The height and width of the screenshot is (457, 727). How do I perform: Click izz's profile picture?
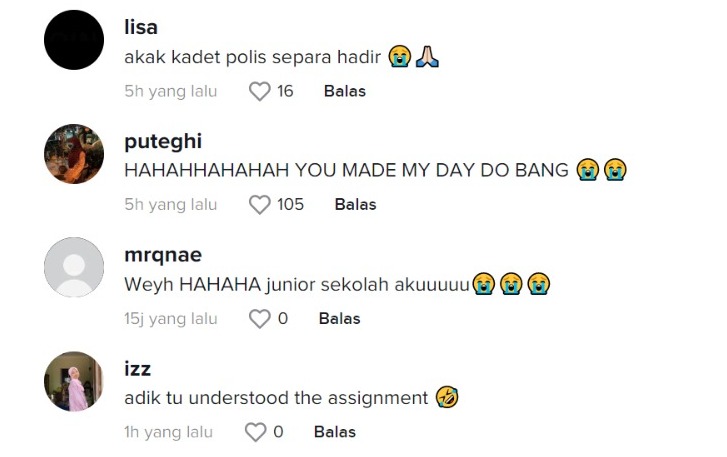(x=75, y=382)
